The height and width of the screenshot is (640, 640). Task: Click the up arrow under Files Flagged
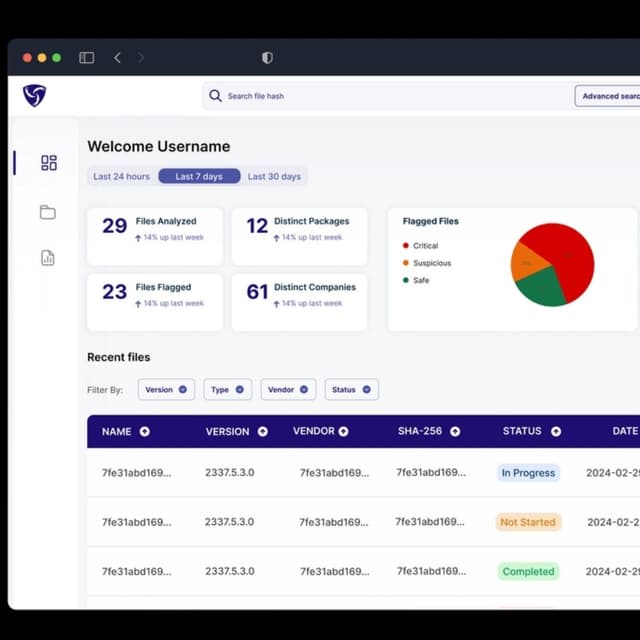click(x=138, y=304)
